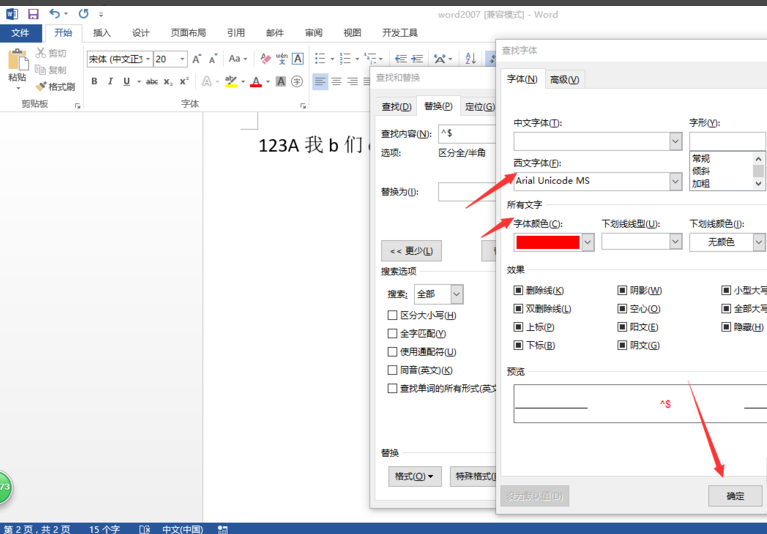Open the 文件 File tab
Viewport: 767px width, 534px height.
point(20,33)
